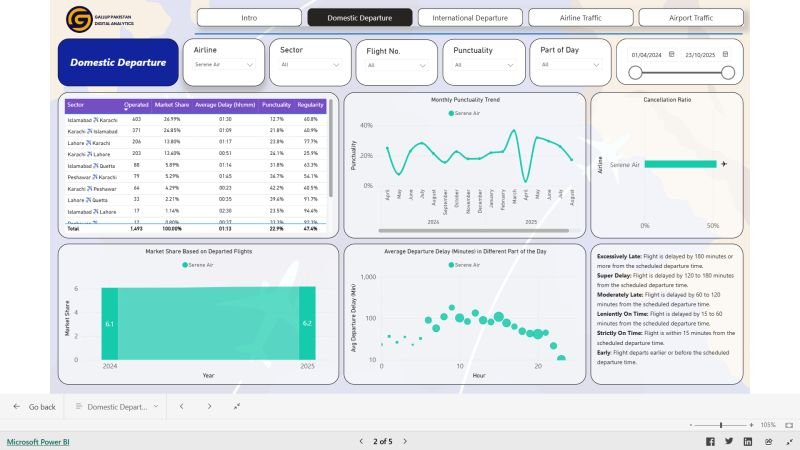This screenshot has width=800, height=450.
Task: Click the date range slider's left handle
Action: (636, 72)
